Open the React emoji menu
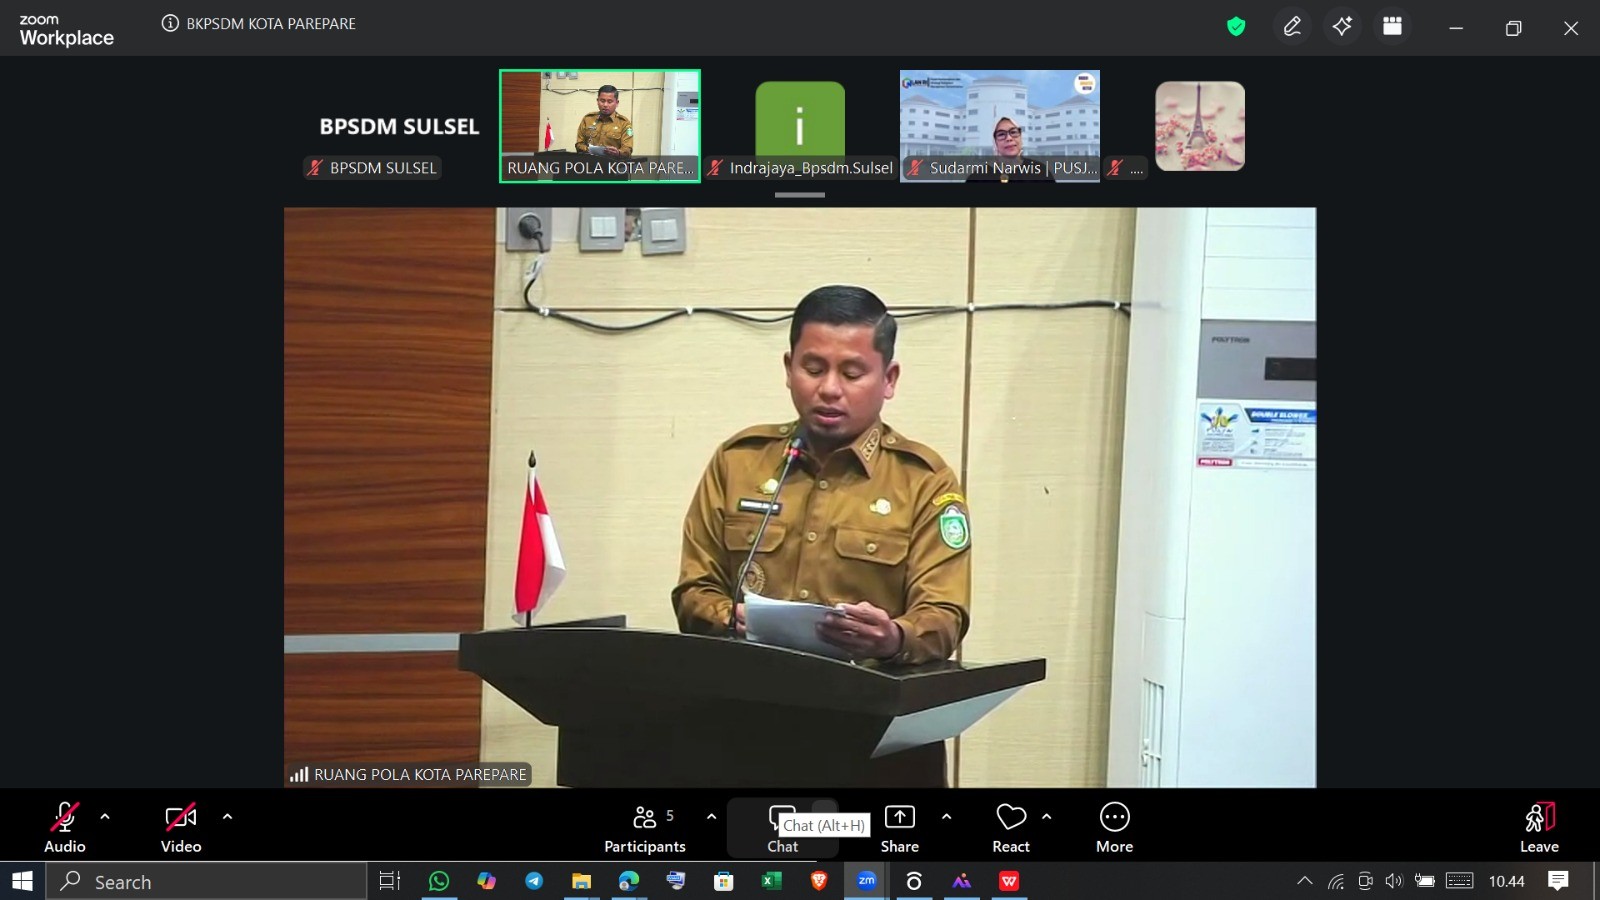 (x=1011, y=829)
